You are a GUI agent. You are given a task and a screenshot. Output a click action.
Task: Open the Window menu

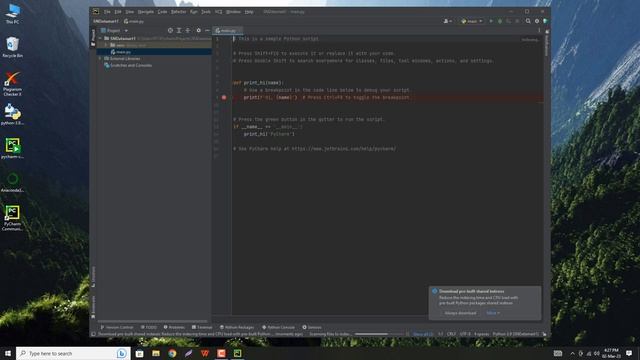click(x=233, y=12)
